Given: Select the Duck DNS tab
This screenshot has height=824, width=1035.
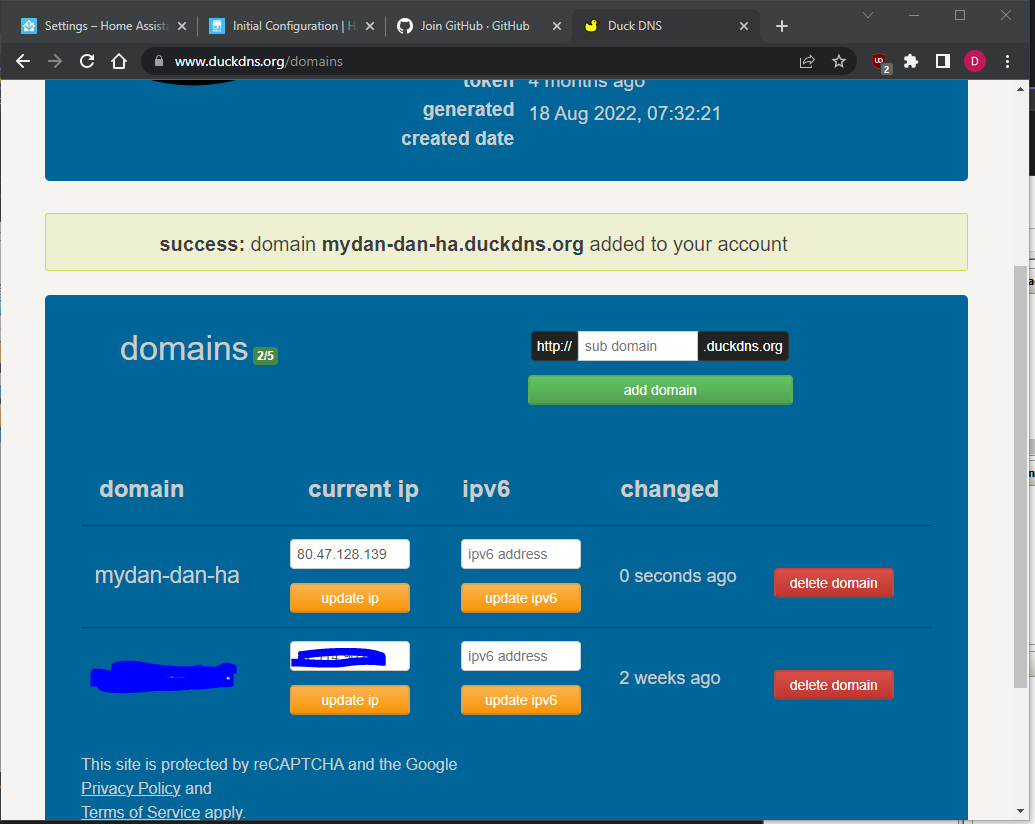Looking at the screenshot, I should coord(663,26).
